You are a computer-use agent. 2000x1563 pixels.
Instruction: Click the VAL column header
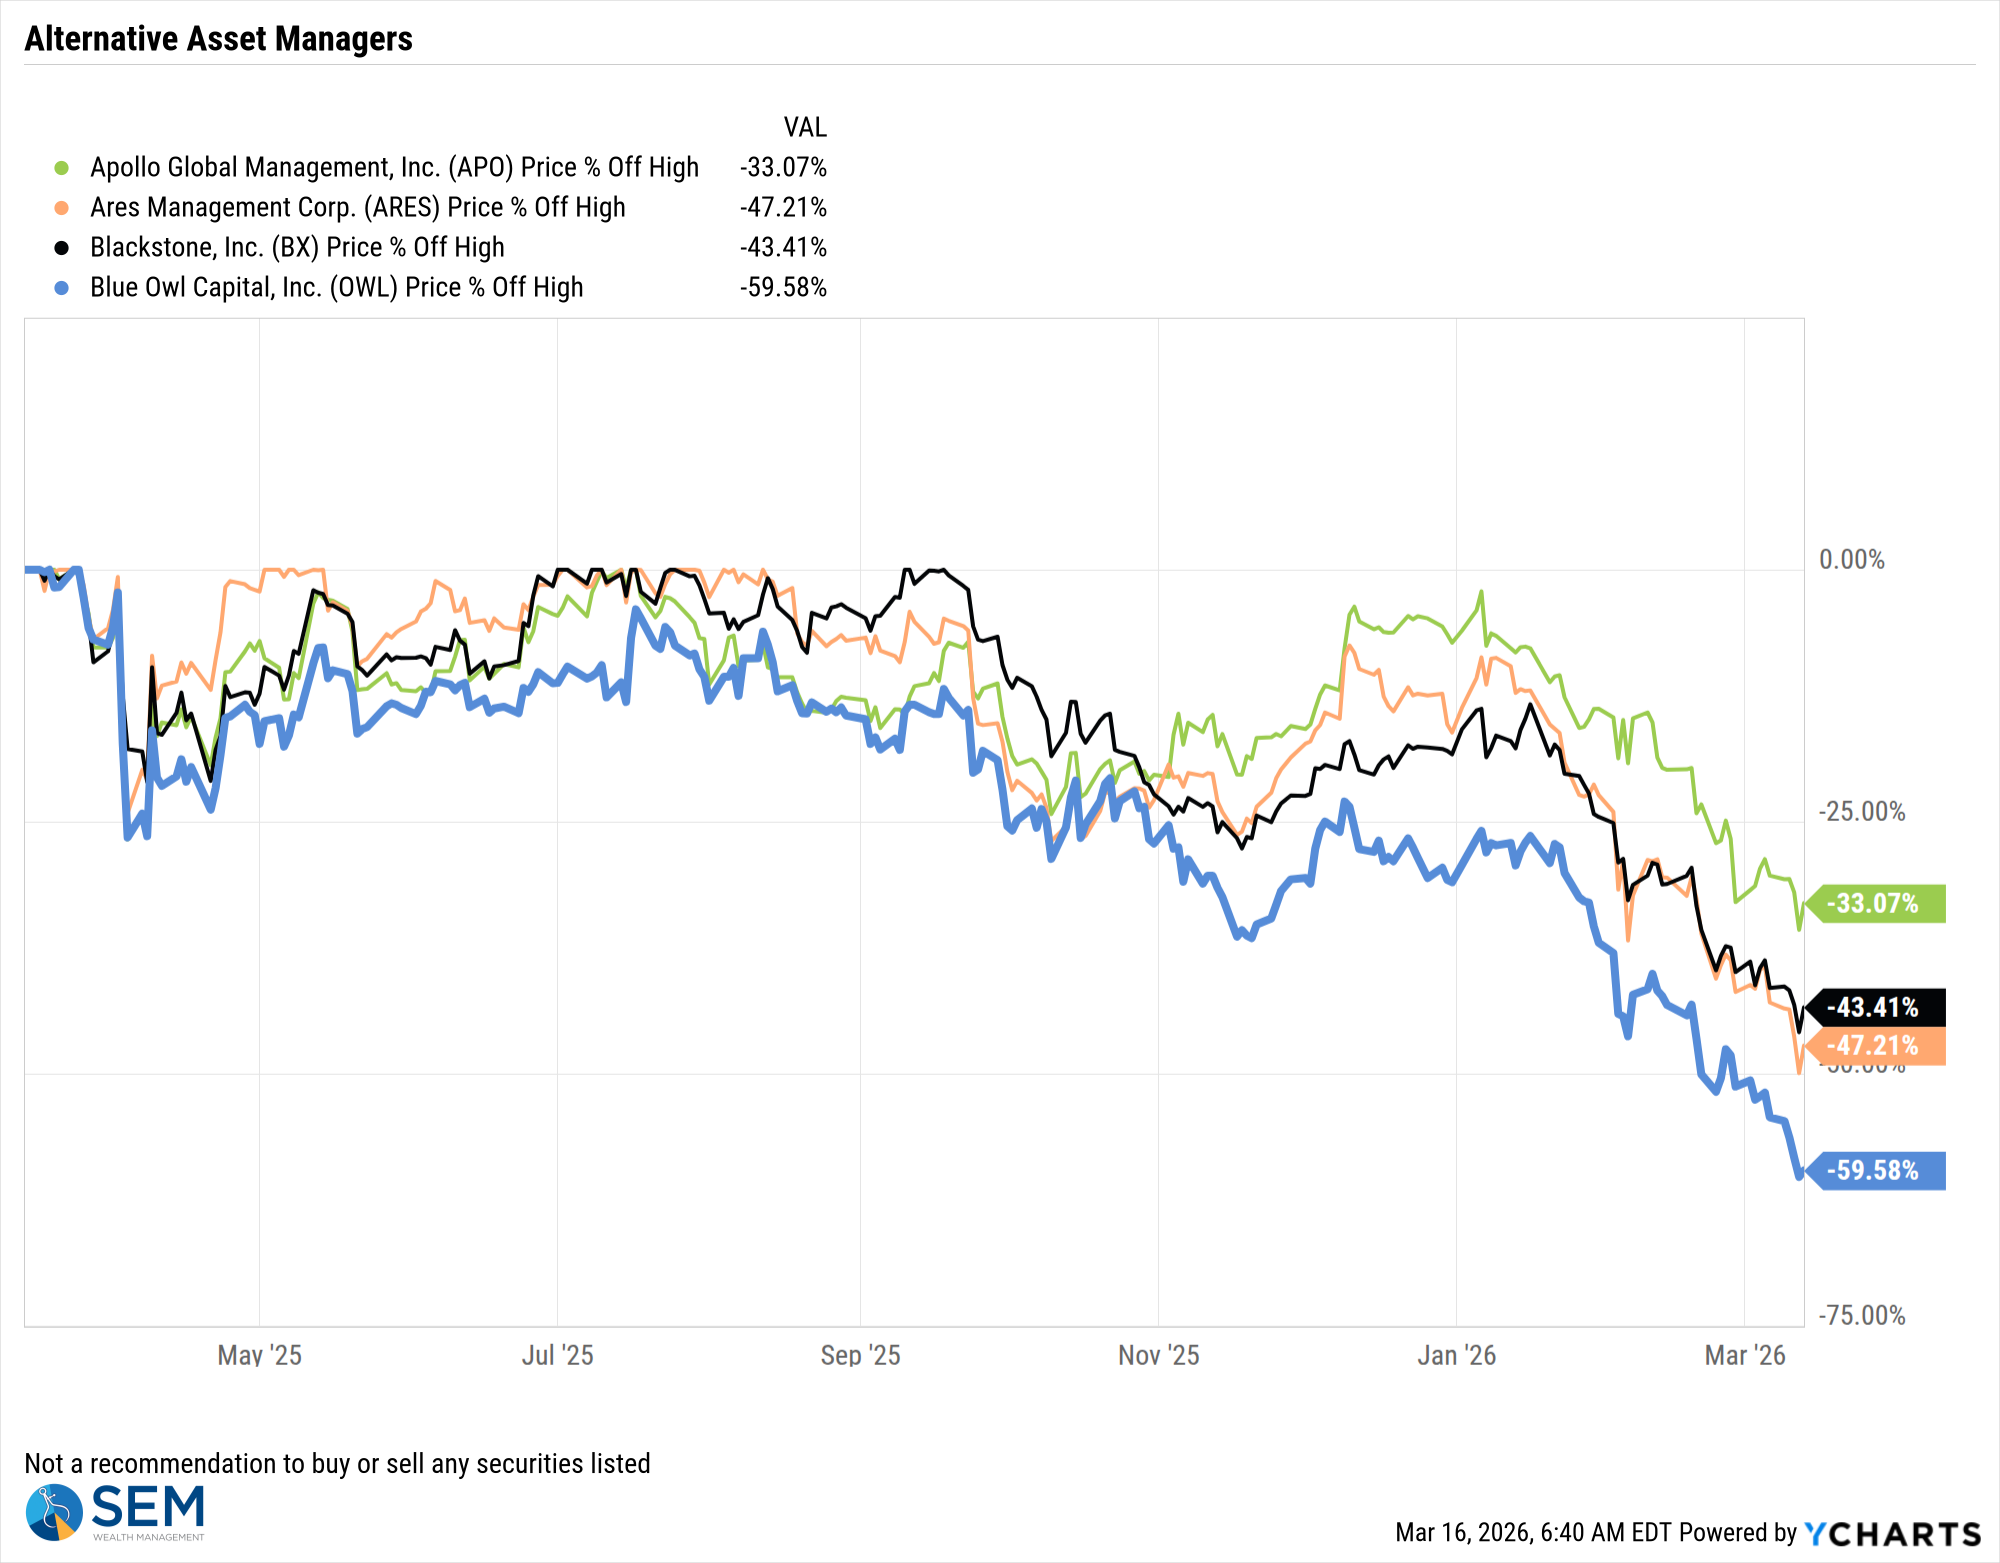[805, 128]
